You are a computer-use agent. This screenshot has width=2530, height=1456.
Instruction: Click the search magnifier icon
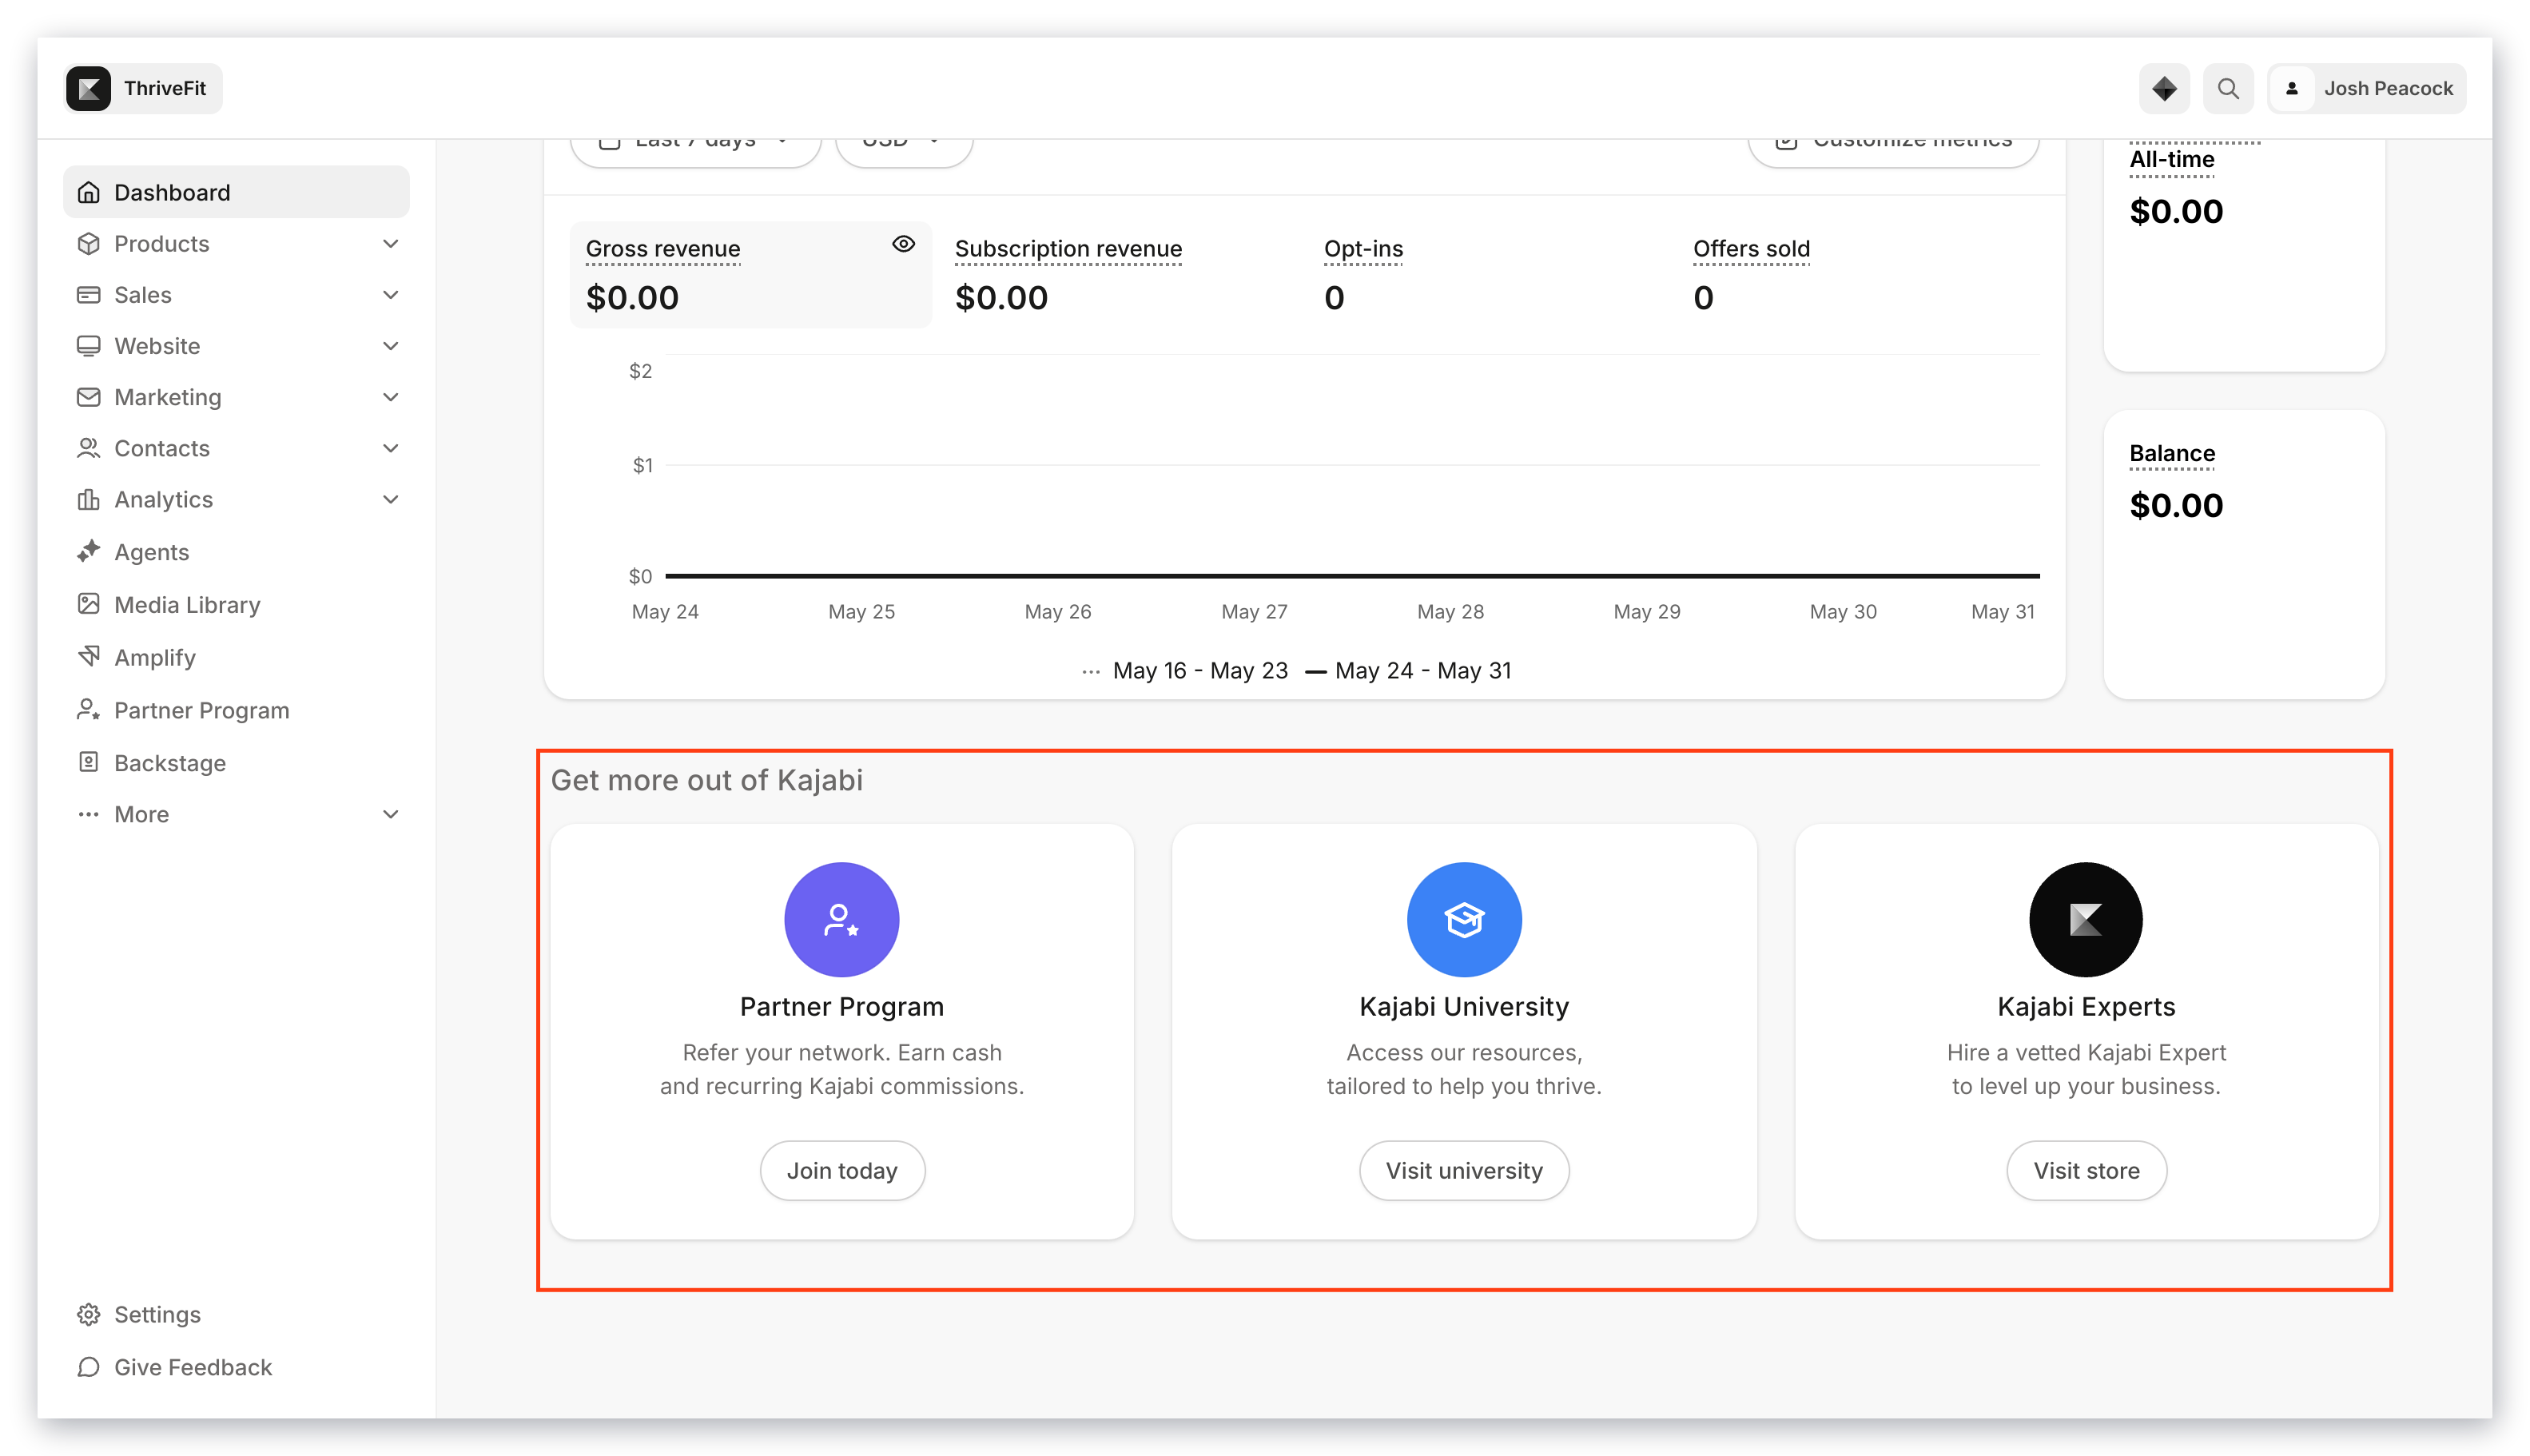click(2228, 89)
